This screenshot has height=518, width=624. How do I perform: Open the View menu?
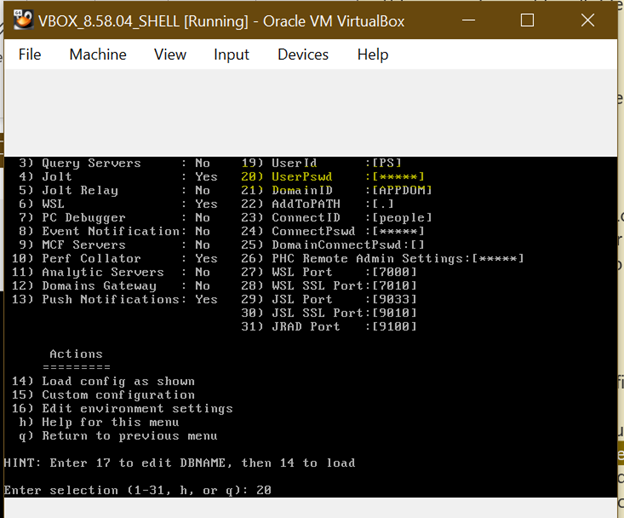pyautogui.click(x=170, y=55)
